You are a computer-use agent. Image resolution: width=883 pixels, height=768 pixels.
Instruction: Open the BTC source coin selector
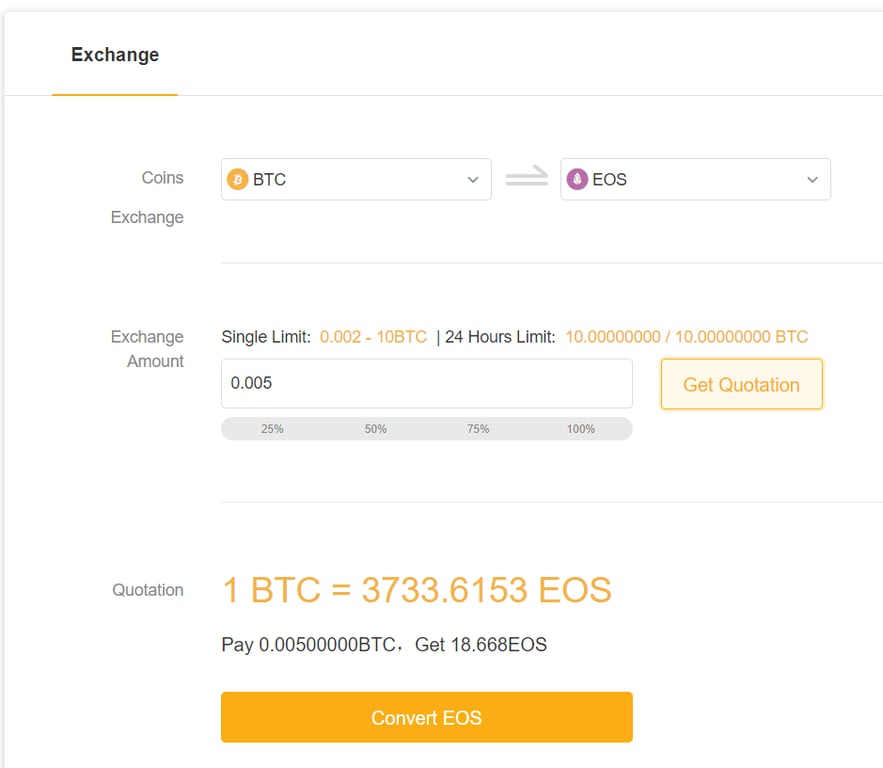point(355,180)
